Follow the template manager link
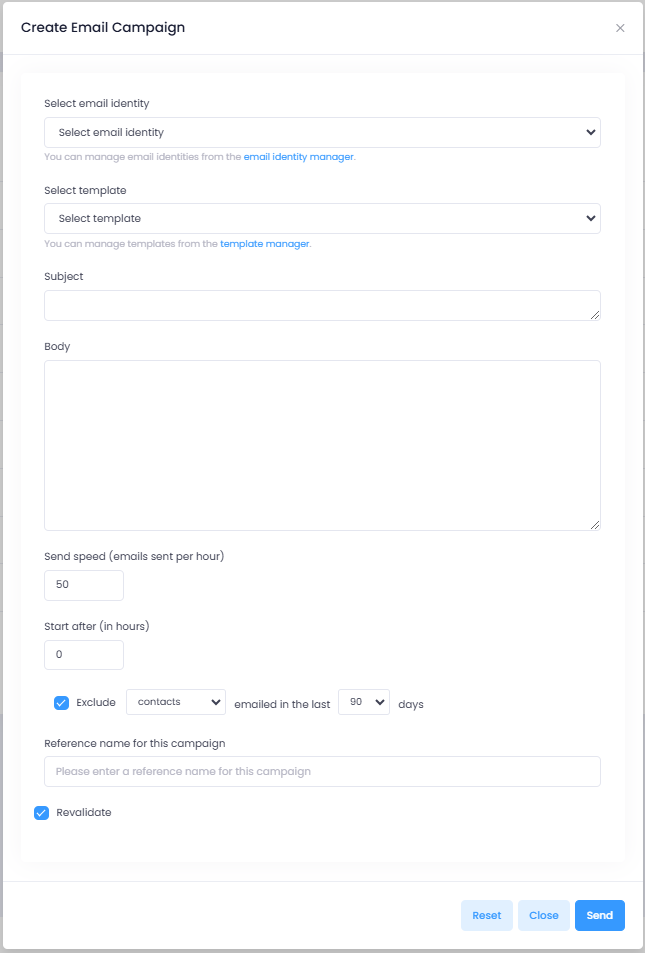Image resolution: width=645 pixels, height=953 pixels. coord(264,244)
